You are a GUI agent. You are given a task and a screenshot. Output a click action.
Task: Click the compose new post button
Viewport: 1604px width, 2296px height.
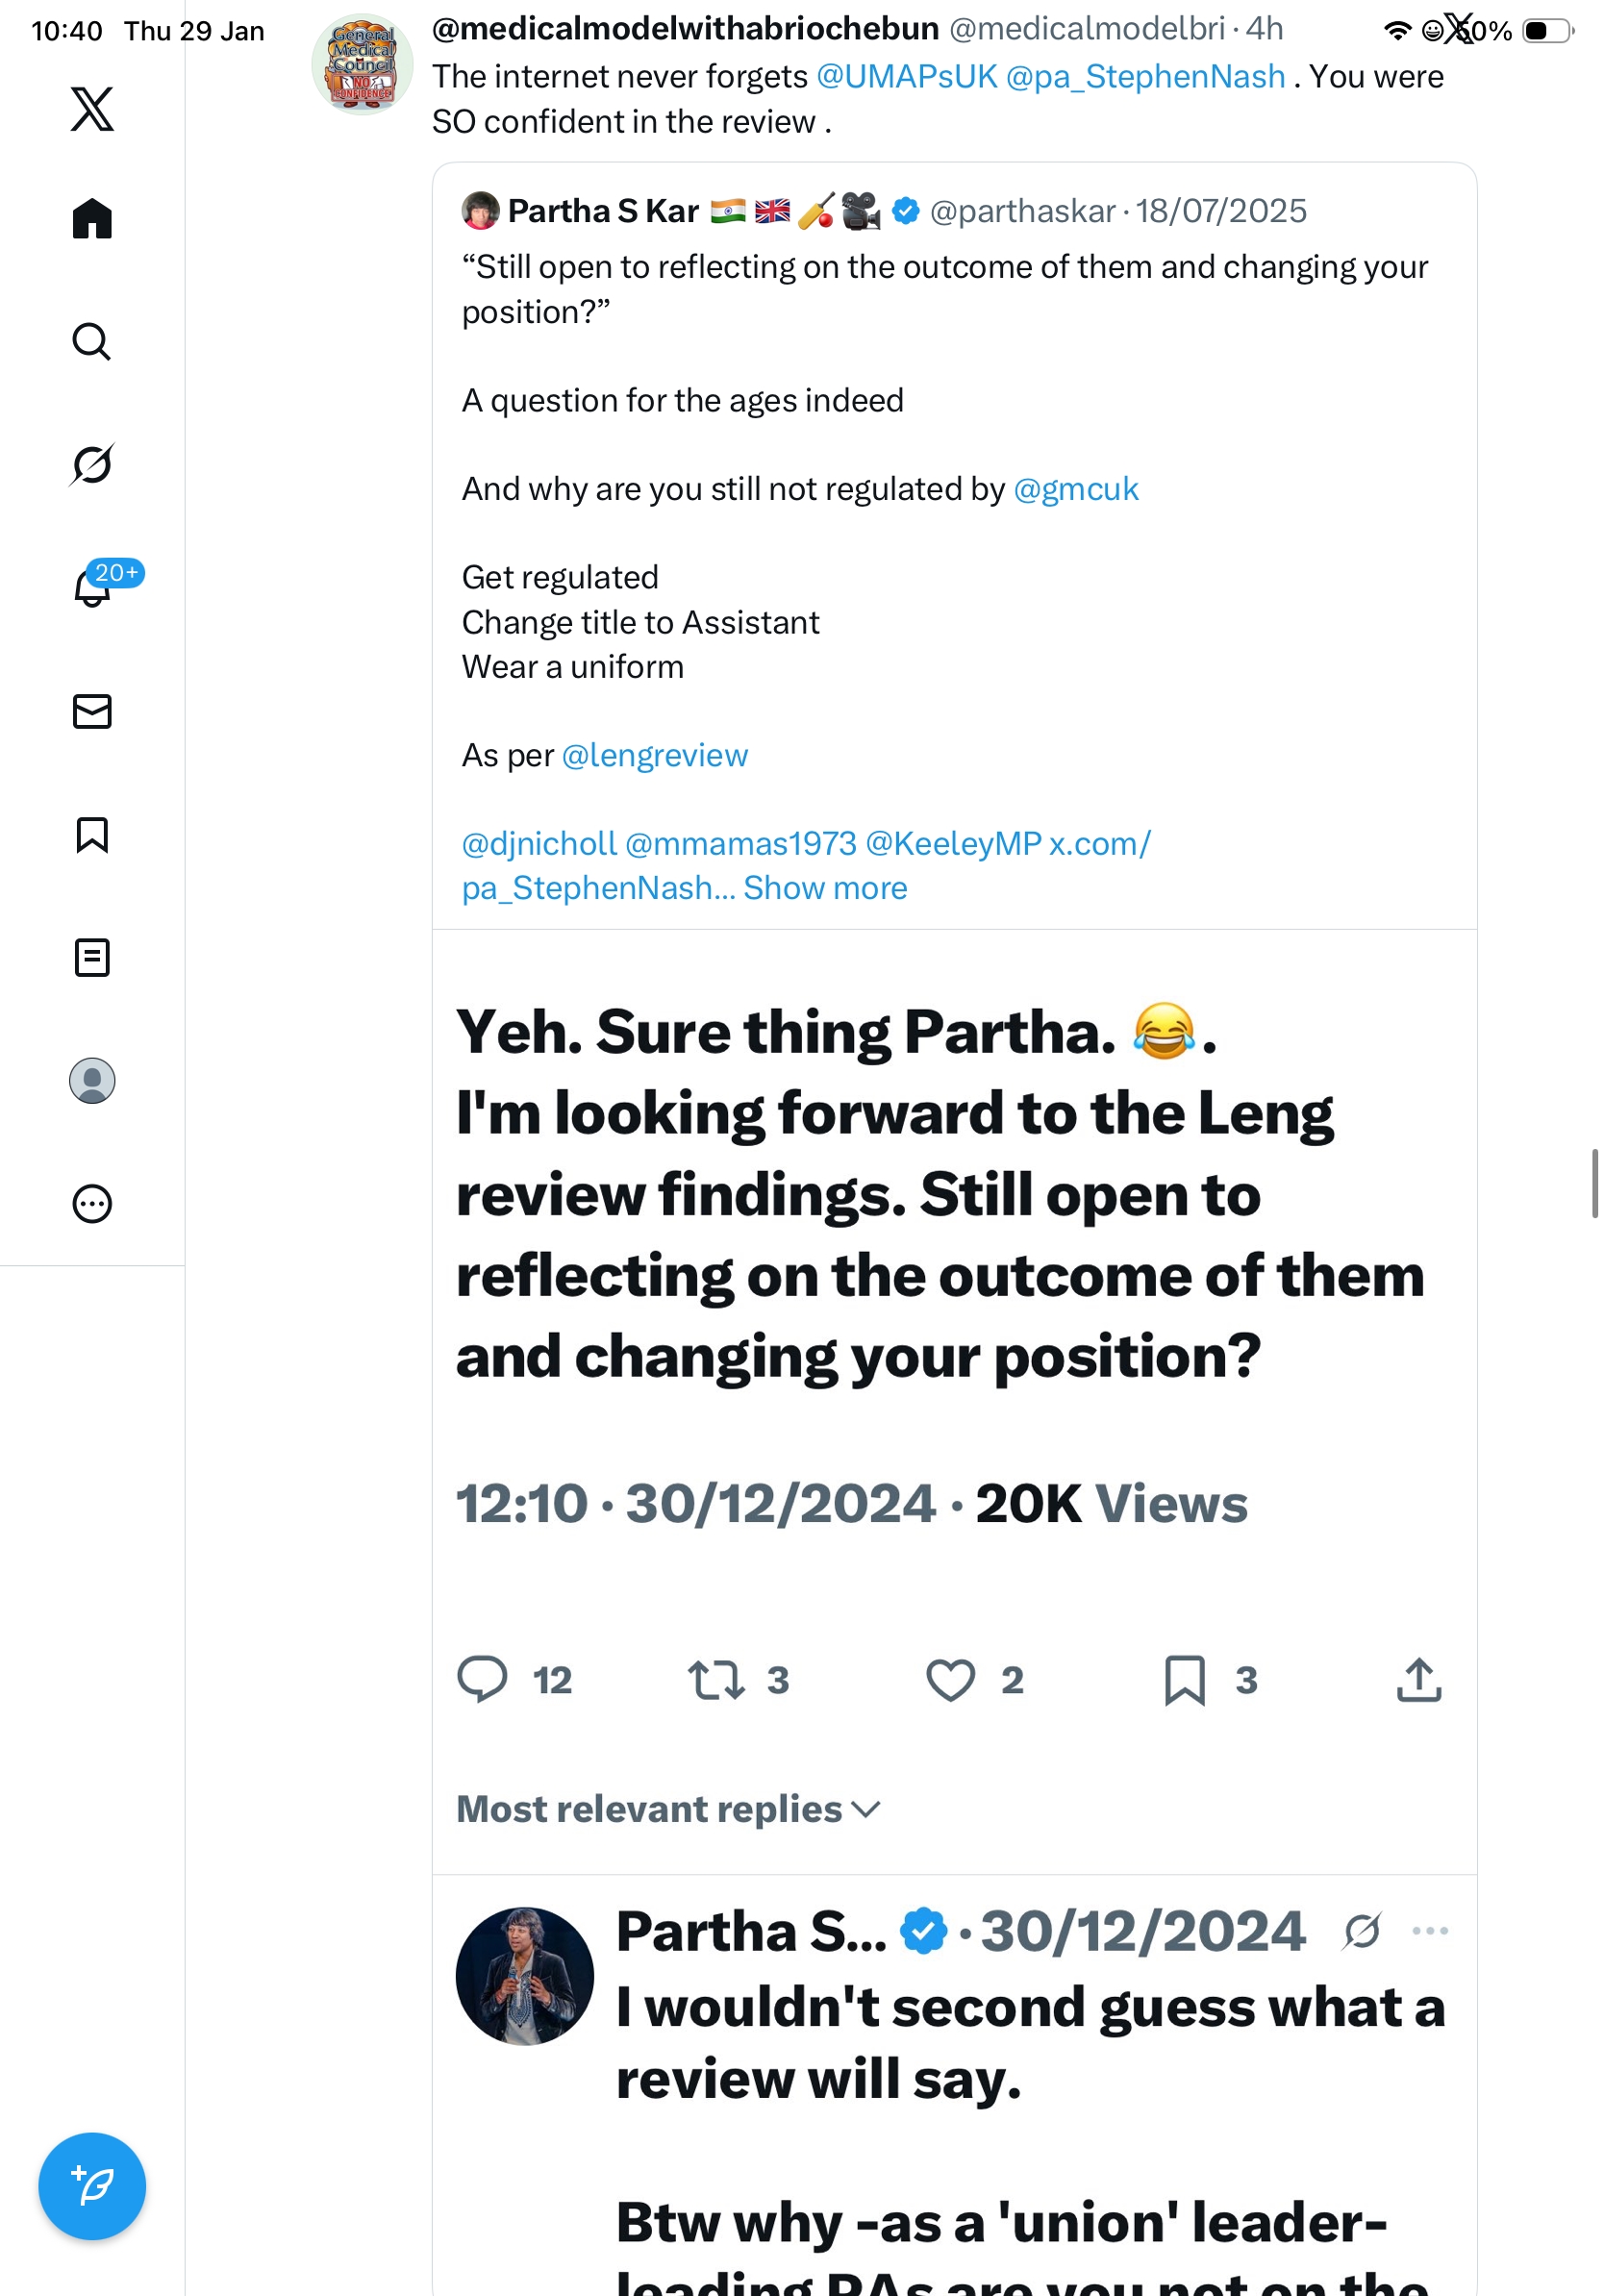coord(92,2186)
